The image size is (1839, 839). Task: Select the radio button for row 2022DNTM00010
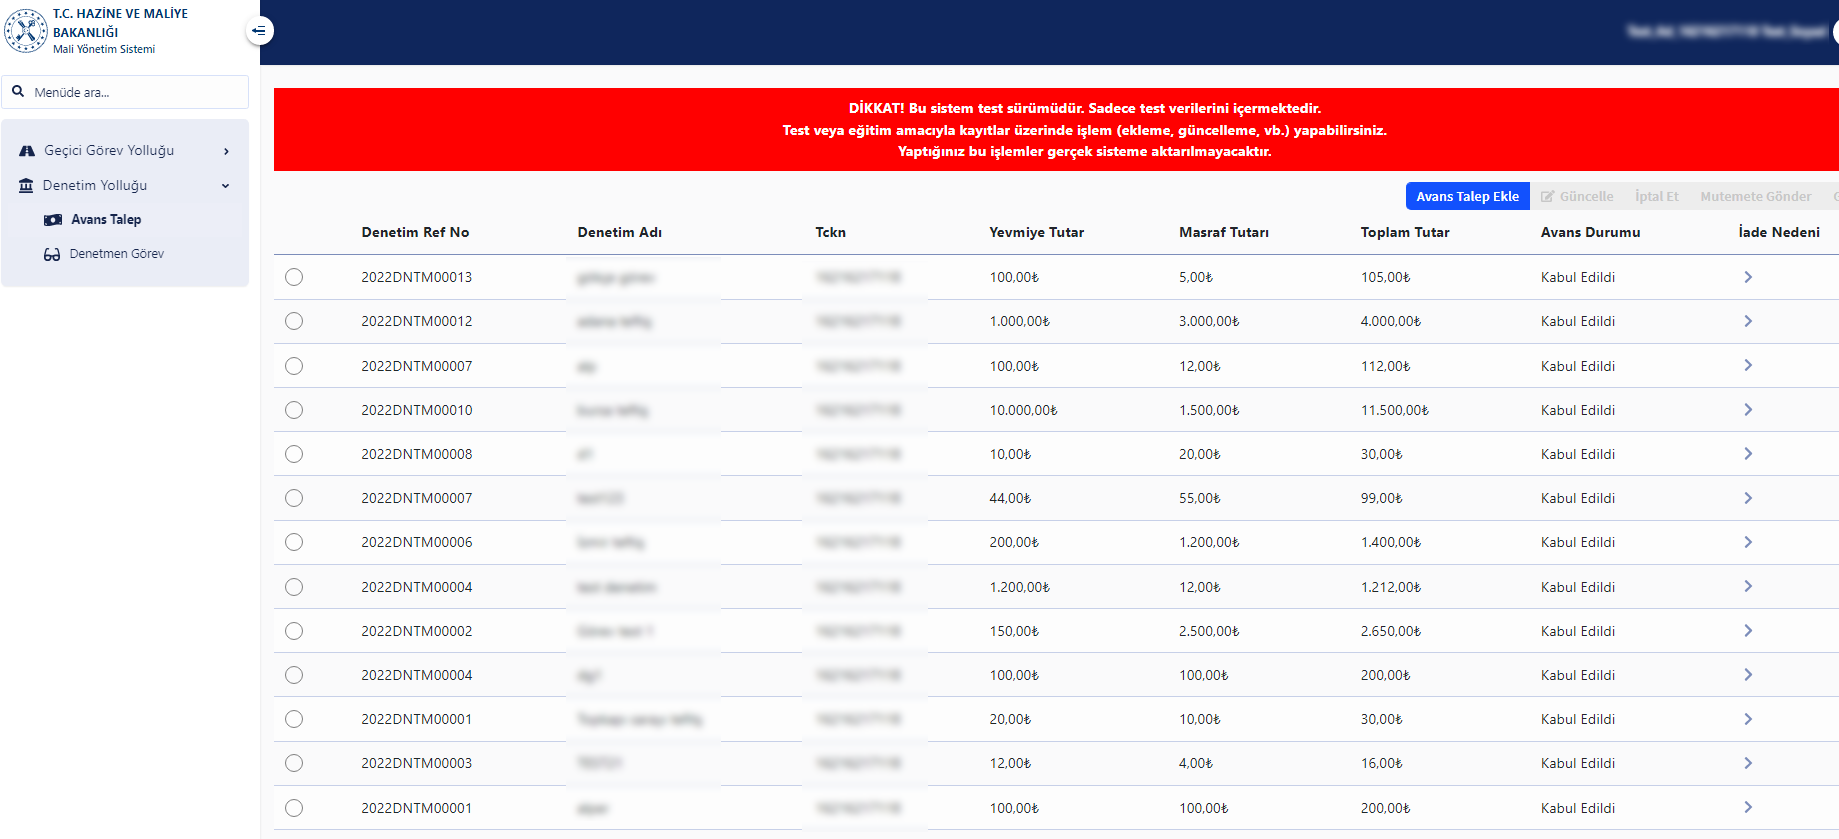[x=294, y=410]
